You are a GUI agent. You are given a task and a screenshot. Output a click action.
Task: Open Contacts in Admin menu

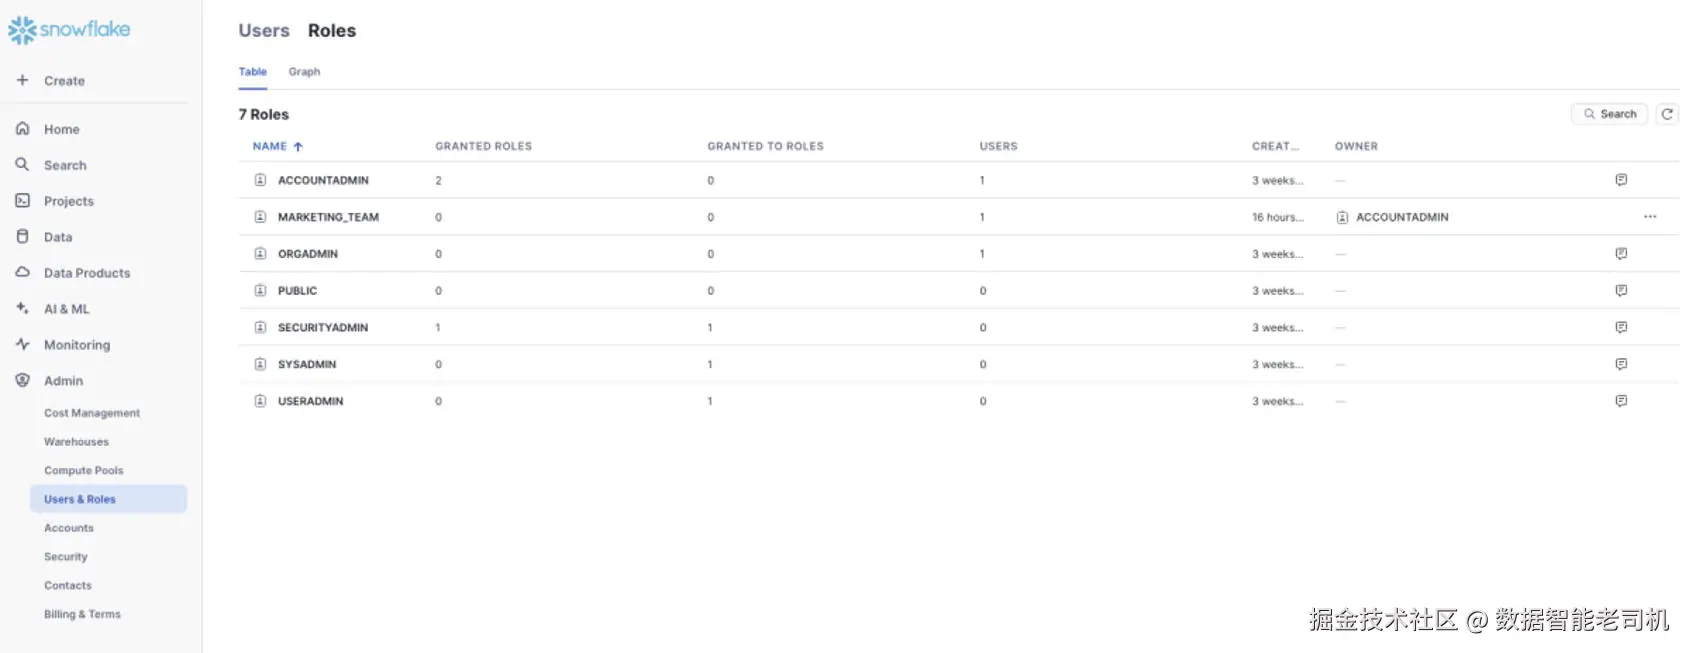pyautogui.click(x=68, y=585)
